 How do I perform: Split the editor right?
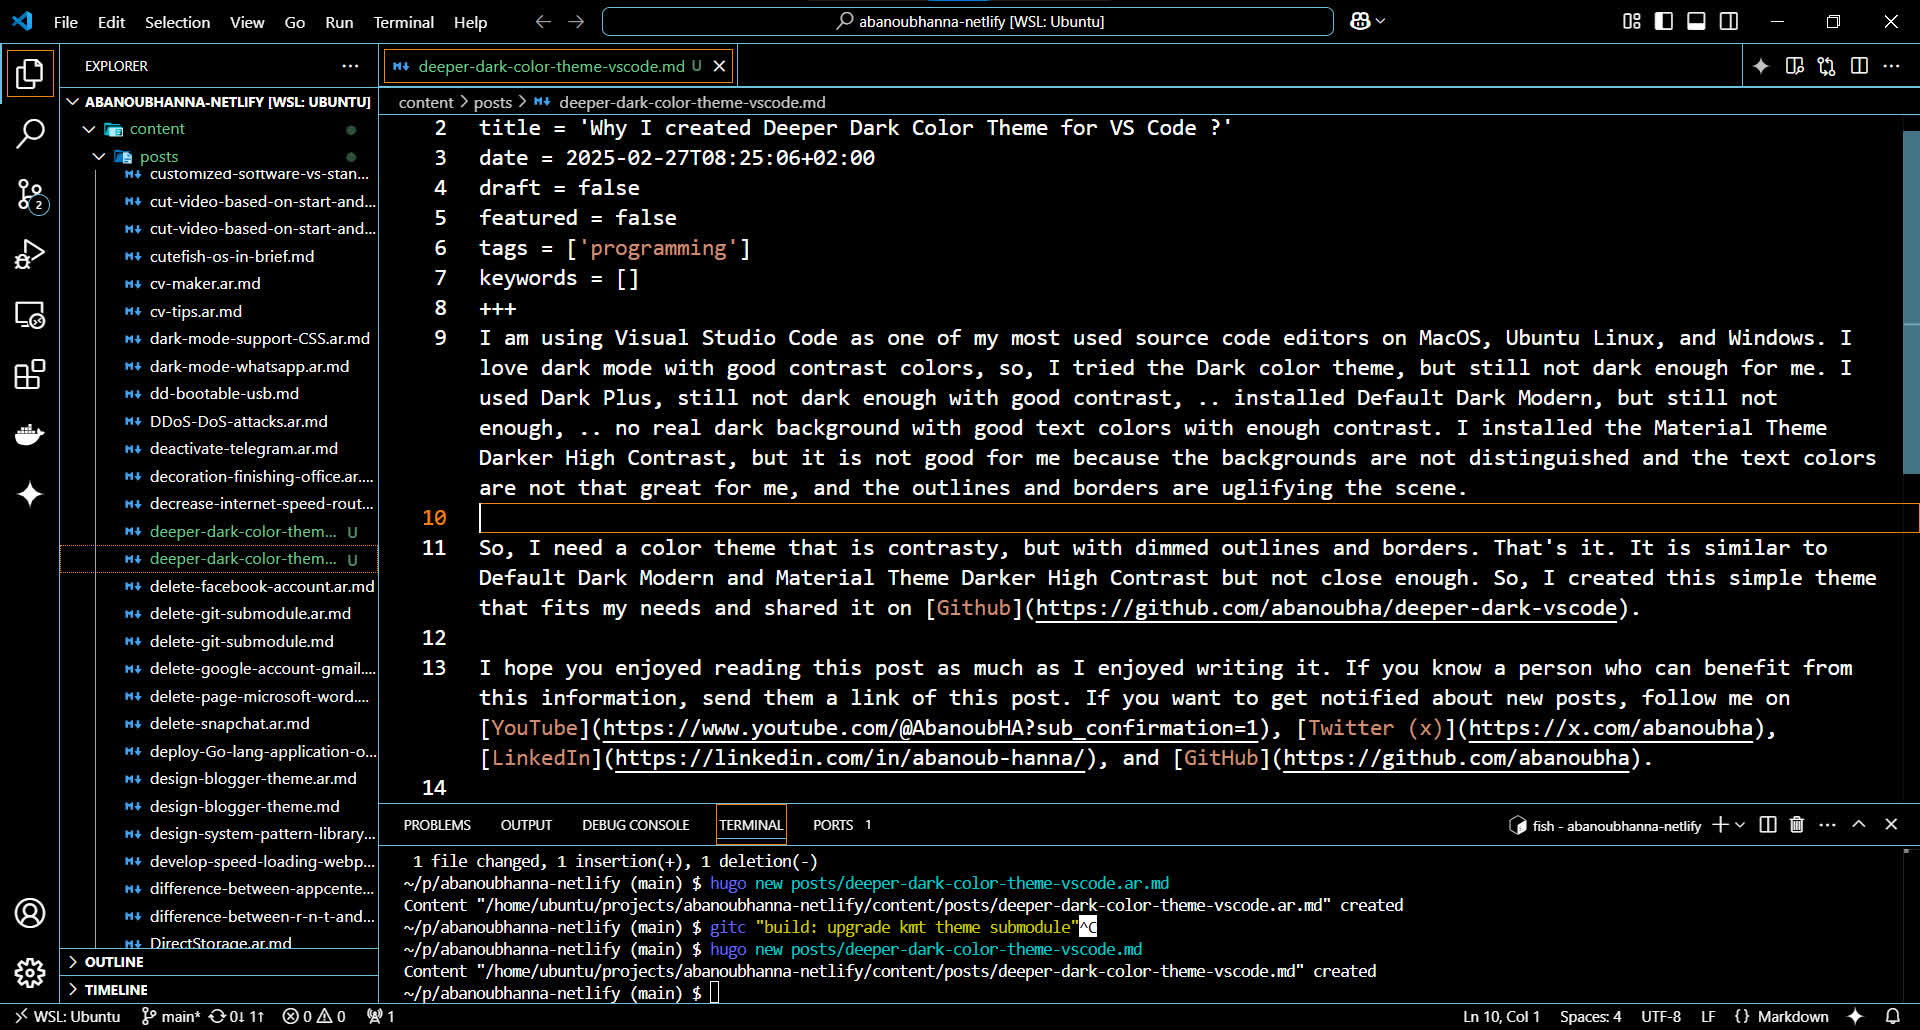[1859, 66]
